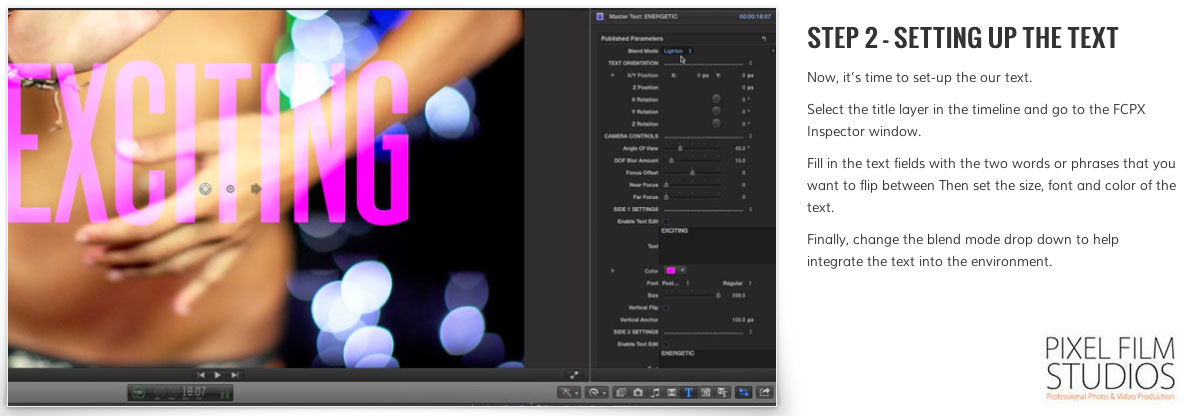This screenshot has height=416, width=1191.
Task: Toggle the inspector sliders button
Action: (744, 392)
